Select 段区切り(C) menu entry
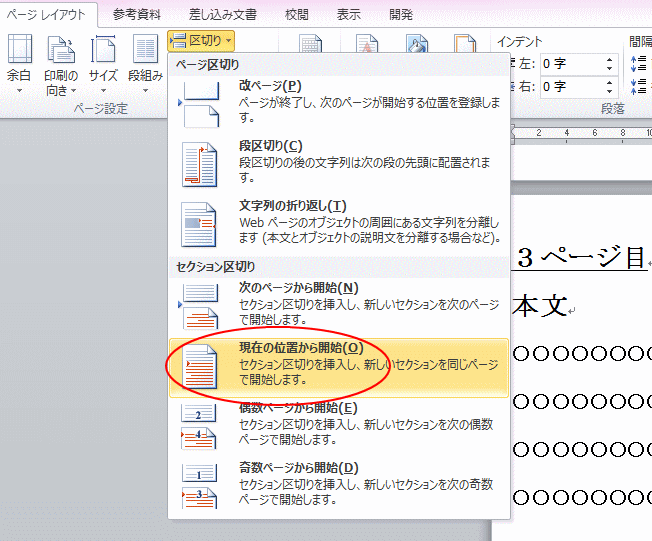 click(x=339, y=164)
